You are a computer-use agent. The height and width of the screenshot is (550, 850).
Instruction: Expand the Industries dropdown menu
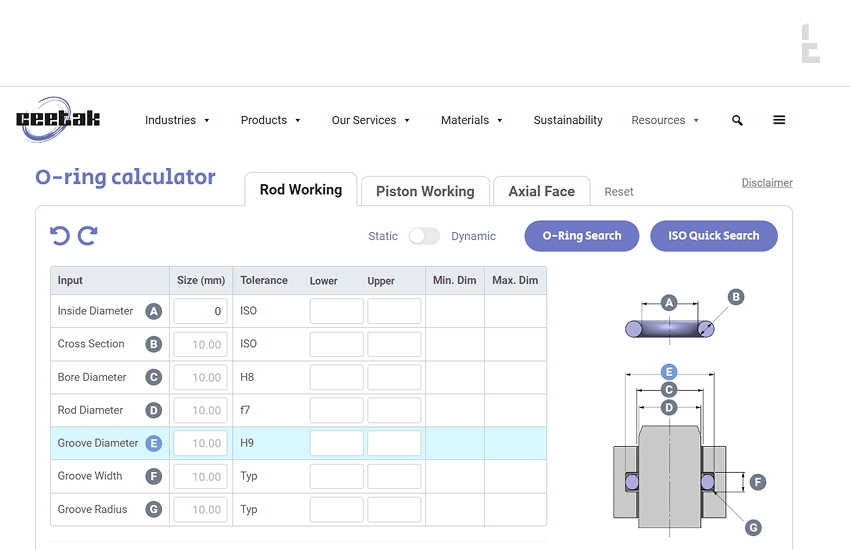click(x=177, y=120)
